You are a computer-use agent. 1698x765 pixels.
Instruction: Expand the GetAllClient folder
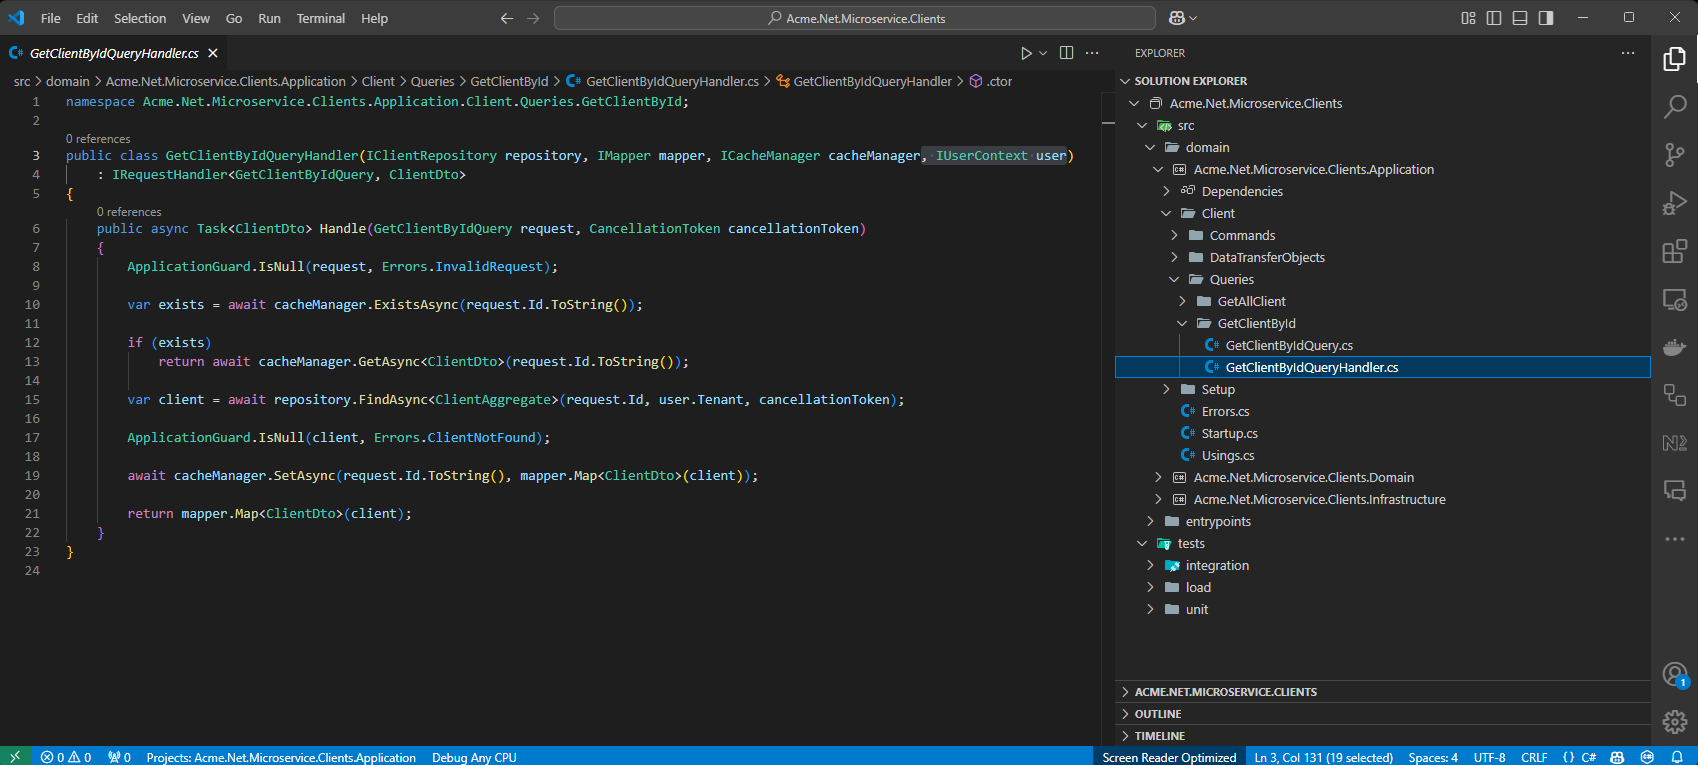point(1182,301)
